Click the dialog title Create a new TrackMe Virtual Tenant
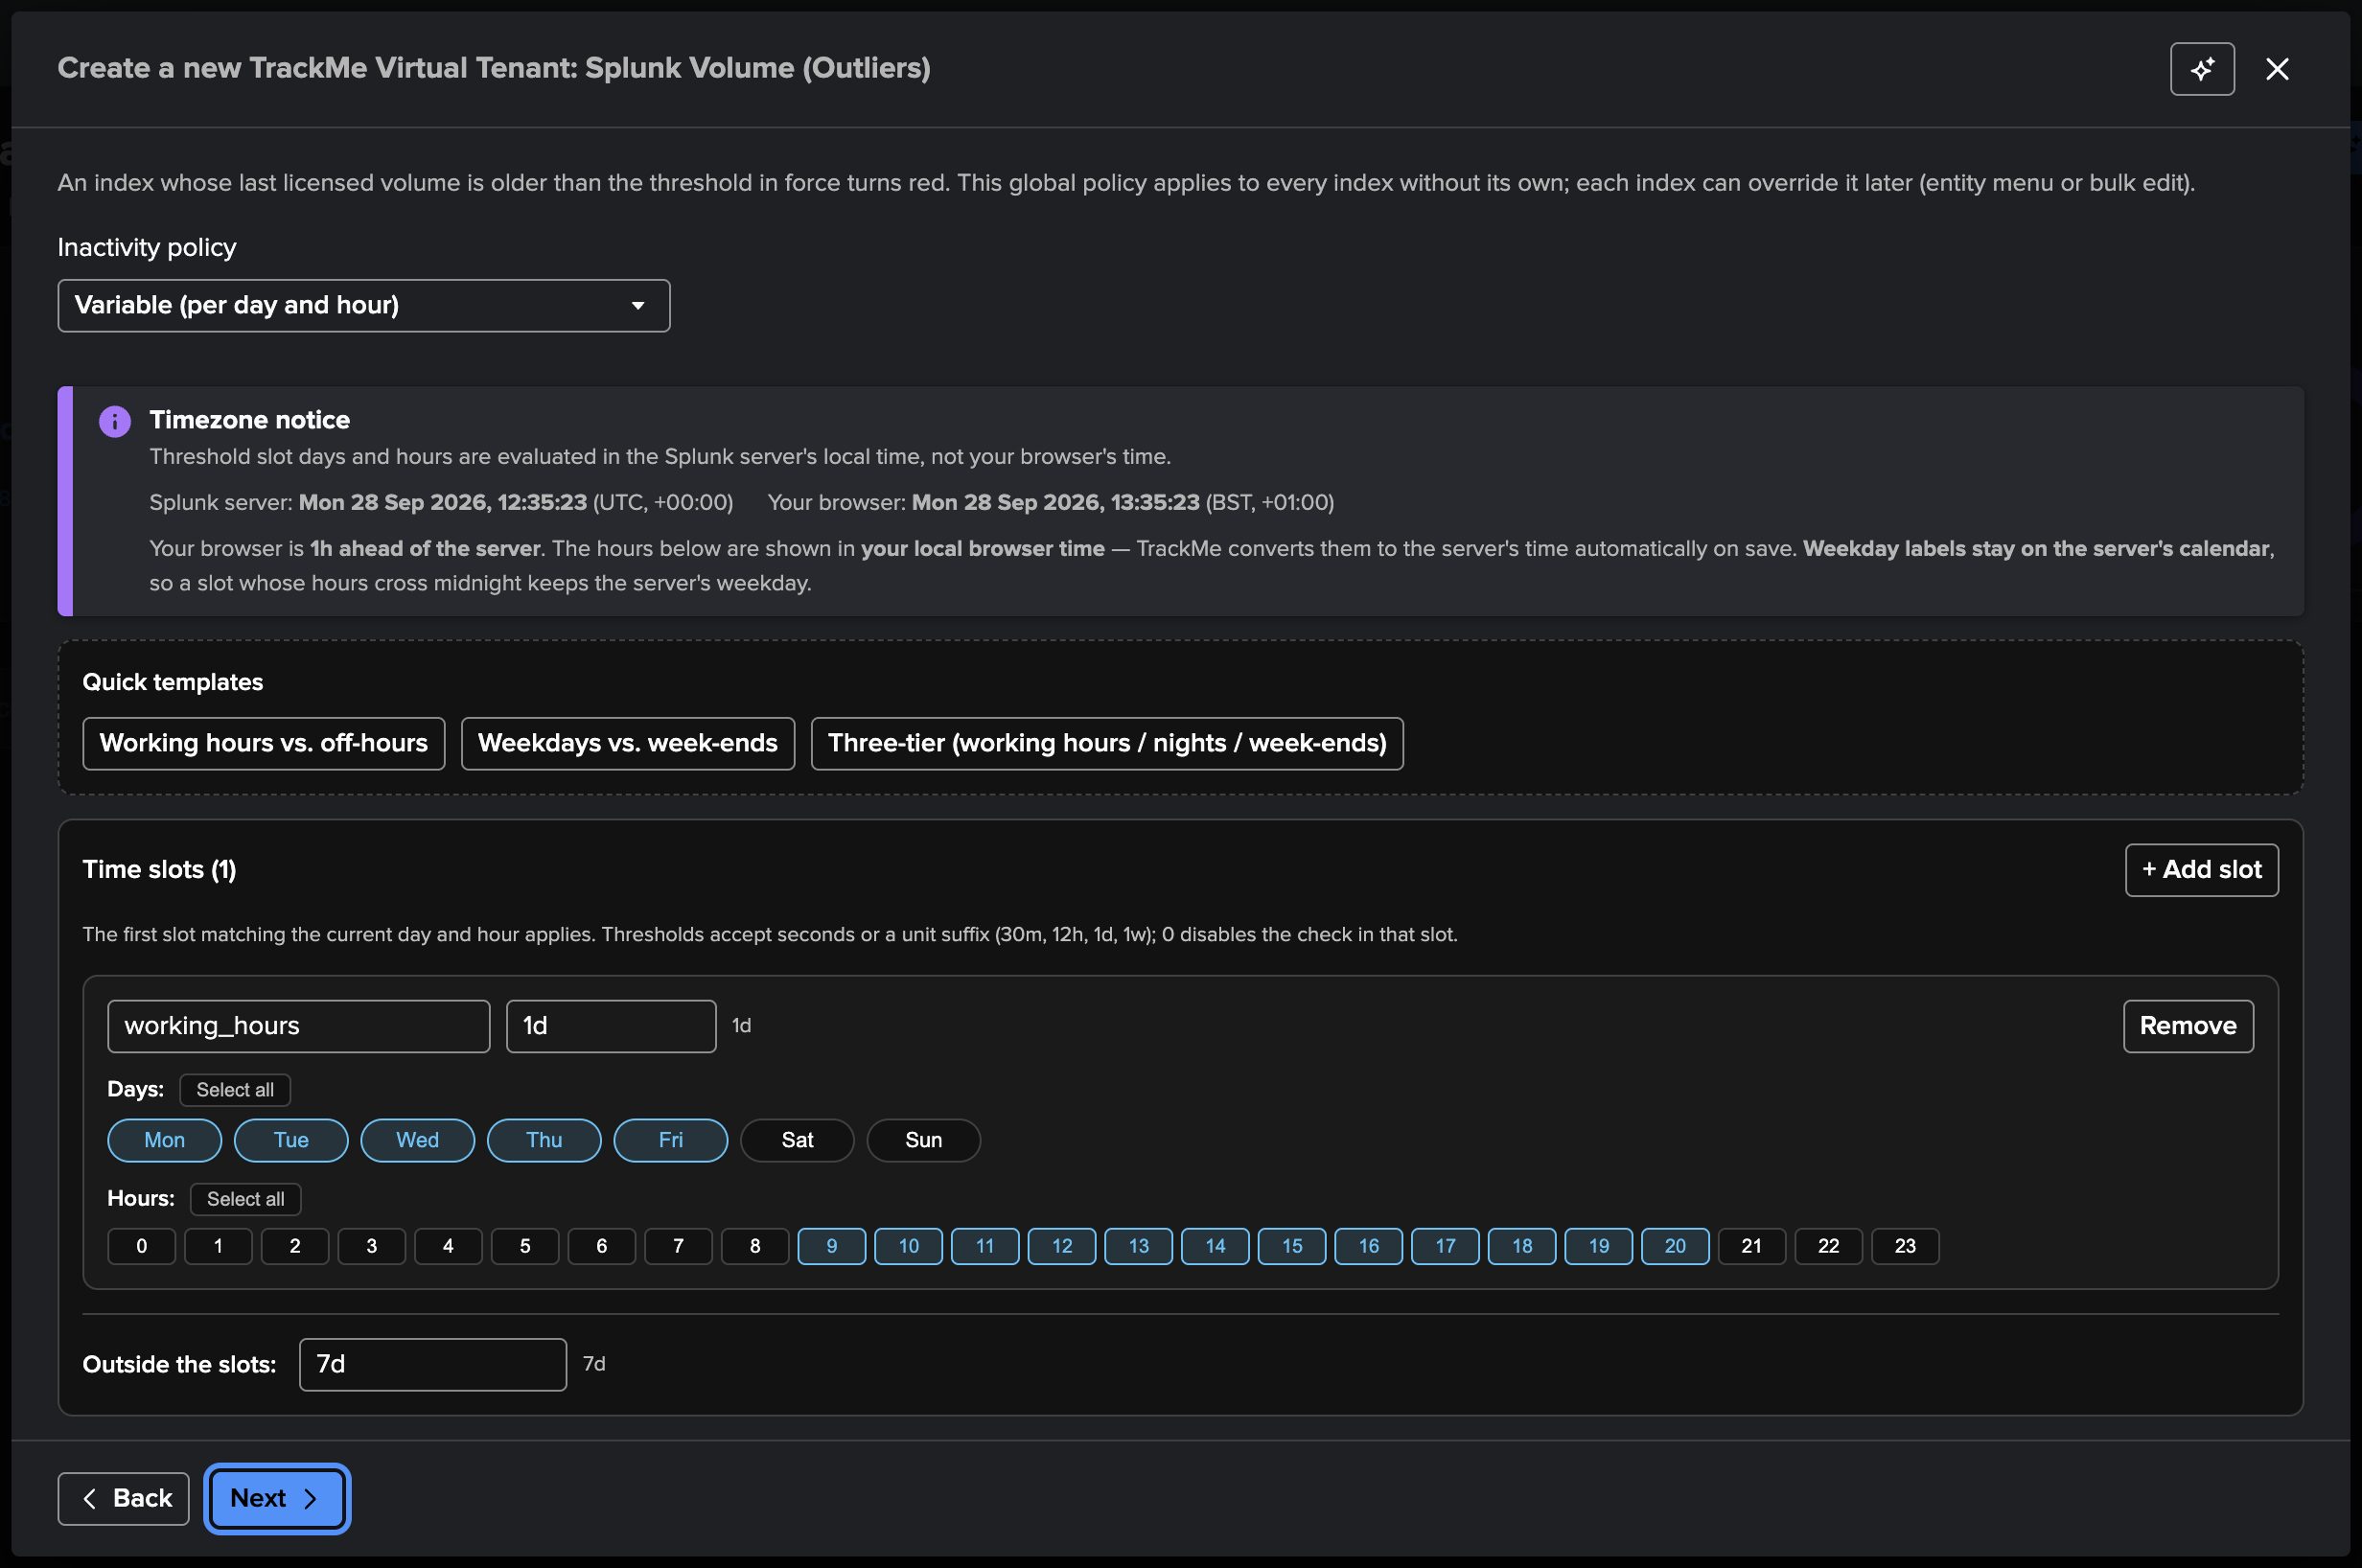 [x=494, y=68]
